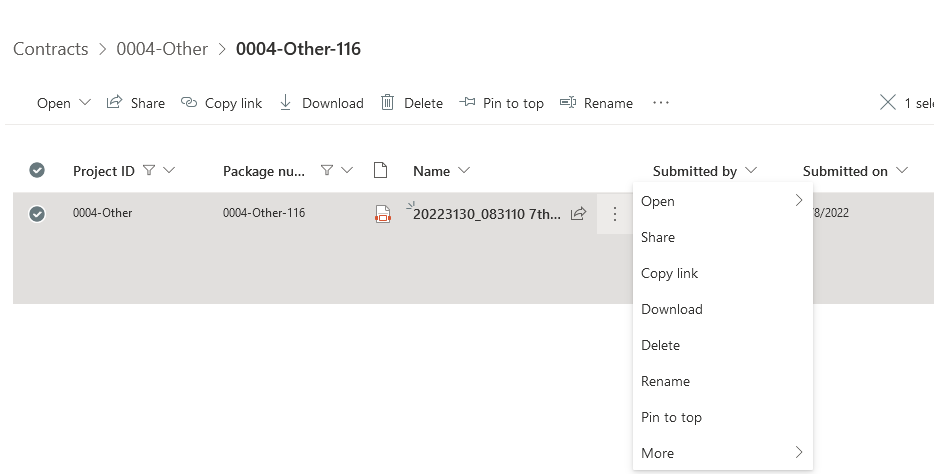
Task: Open the Name column sort dropdown
Action: (464, 170)
